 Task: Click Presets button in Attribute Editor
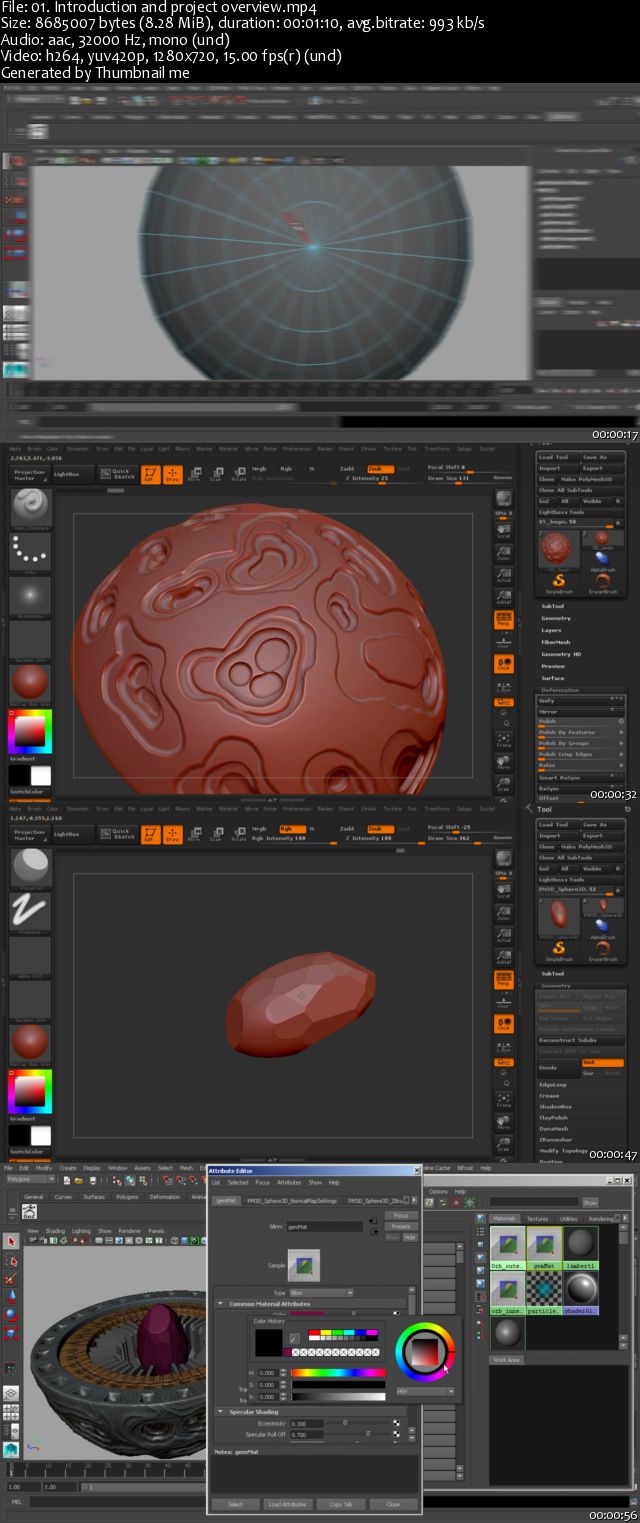[400, 1226]
